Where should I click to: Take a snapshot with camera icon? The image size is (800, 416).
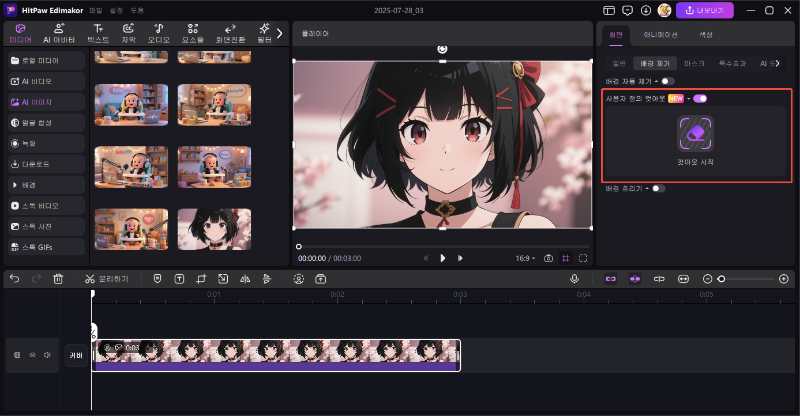548,258
